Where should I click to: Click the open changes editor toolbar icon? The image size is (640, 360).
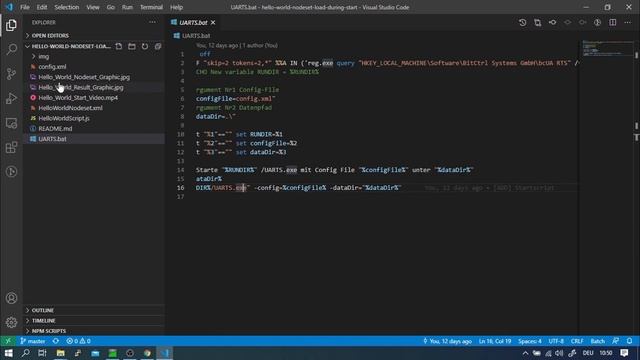point(538,22)
